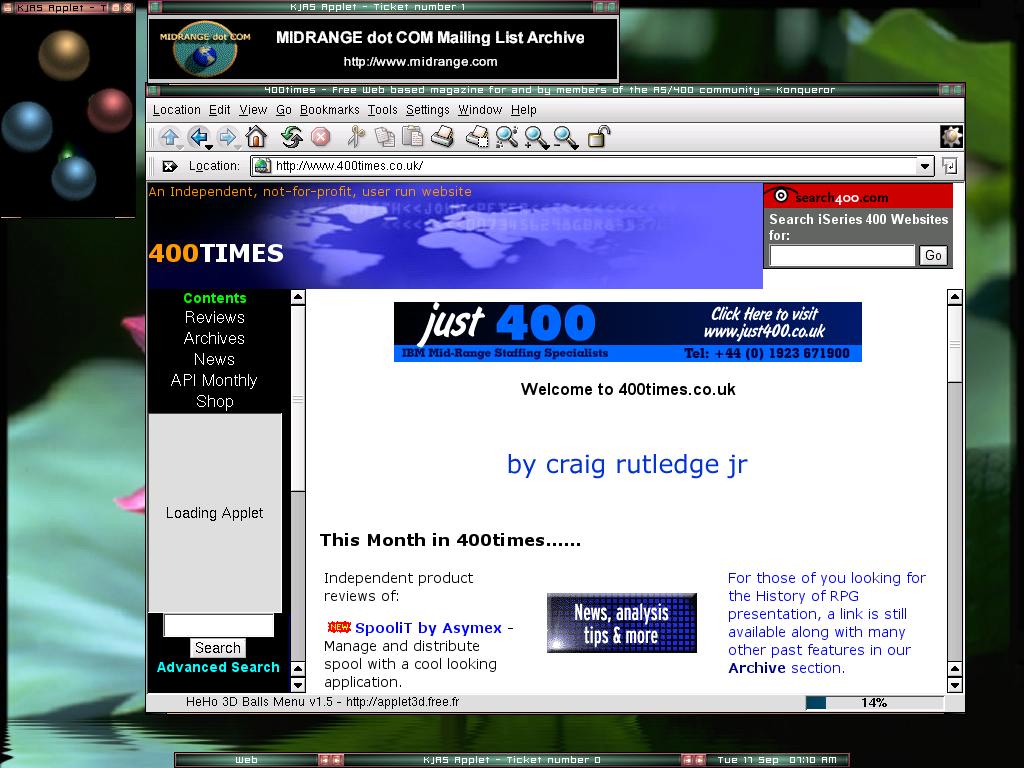The height and width of the screenshot is (768, 1024).
Task: Click the Advanced Search link
Action: pos(218,667)
